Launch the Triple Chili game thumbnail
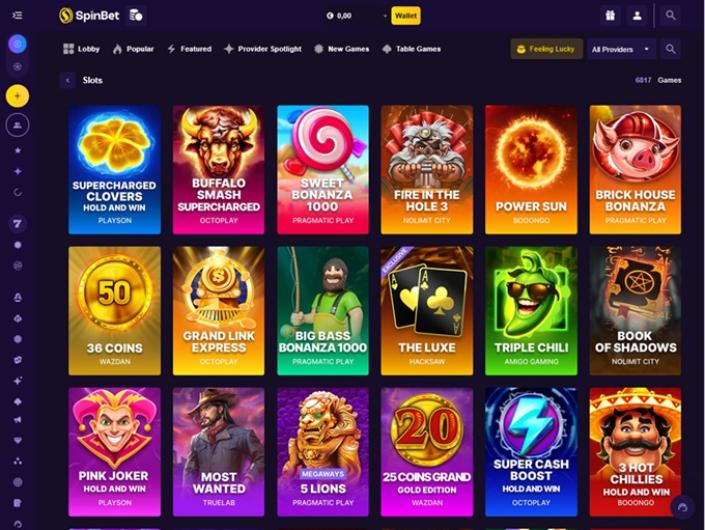This screenshot has height=530, width=705. 531,311
